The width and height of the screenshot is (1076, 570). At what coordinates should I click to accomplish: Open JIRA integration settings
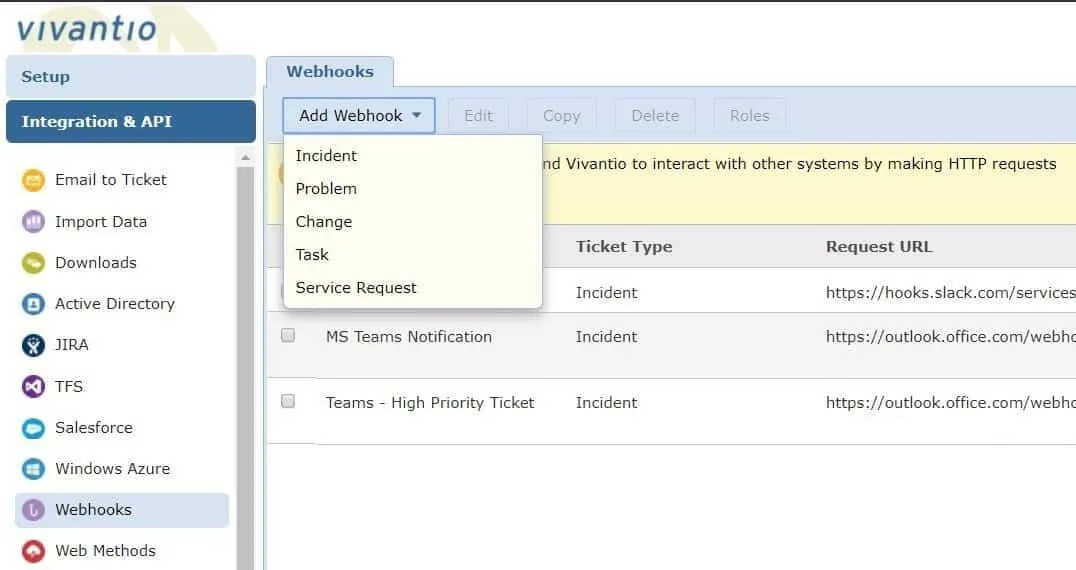71,345
